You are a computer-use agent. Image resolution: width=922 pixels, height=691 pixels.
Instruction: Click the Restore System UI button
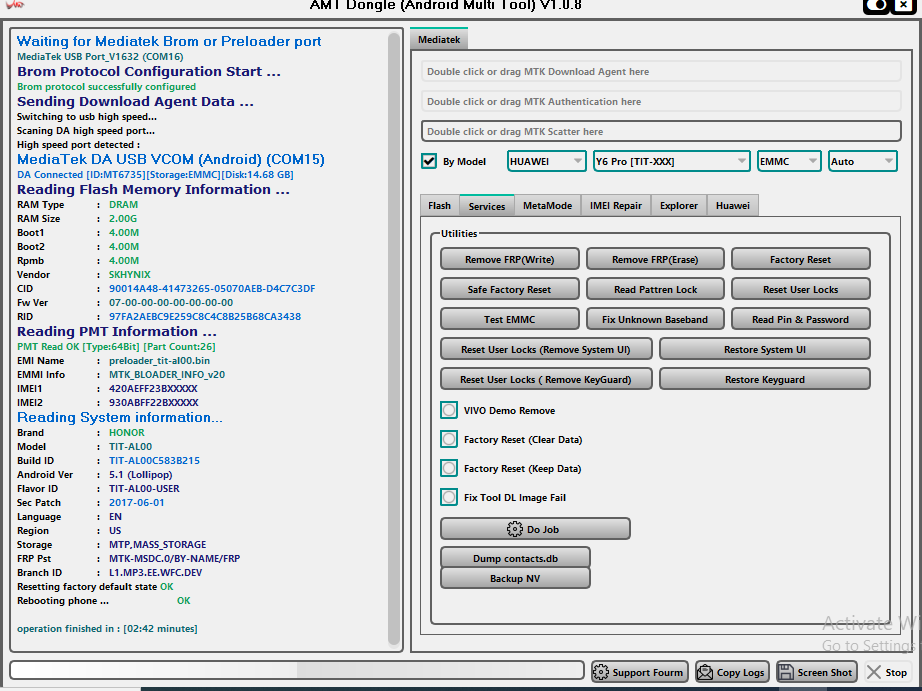(764, 349)
